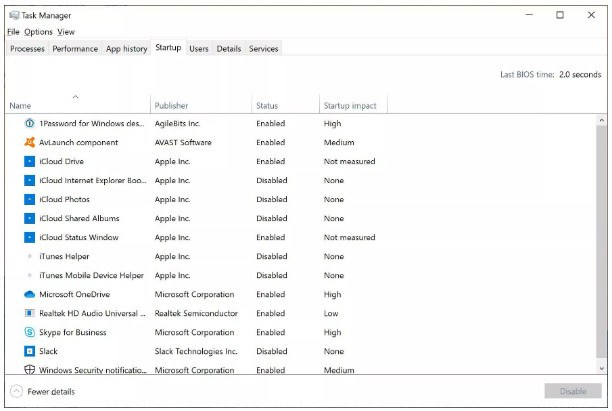
Task: Click the Task Manager title bar icon
Action: pos(14,15)
